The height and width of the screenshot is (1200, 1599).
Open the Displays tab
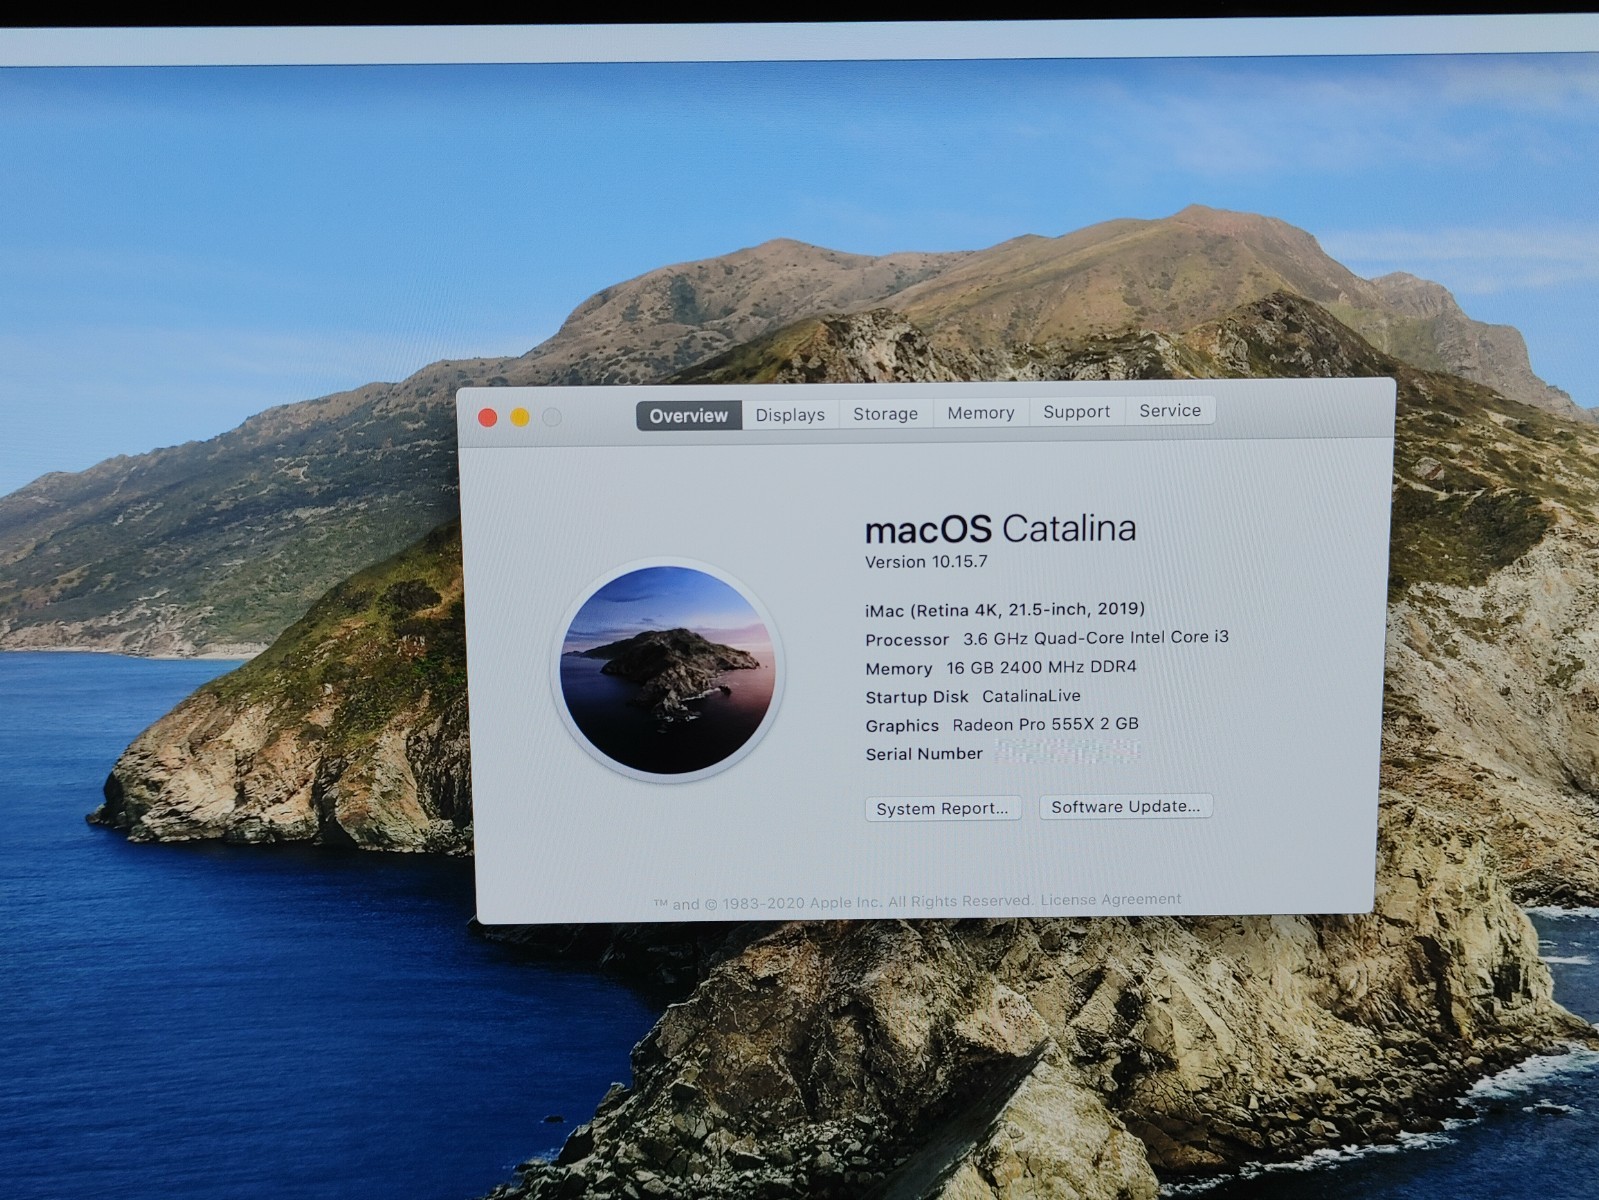click(790, 415)
